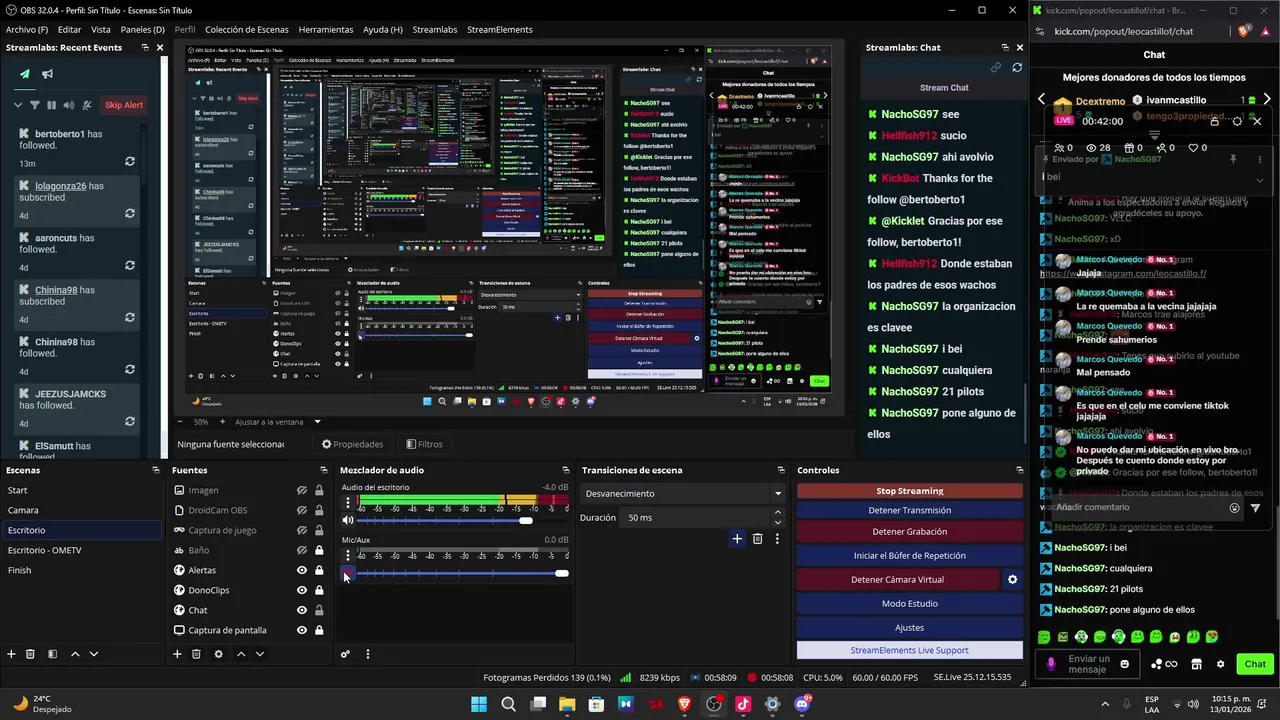
Task: Hide the Captura de pantalla source
Action: coord(301,630)
